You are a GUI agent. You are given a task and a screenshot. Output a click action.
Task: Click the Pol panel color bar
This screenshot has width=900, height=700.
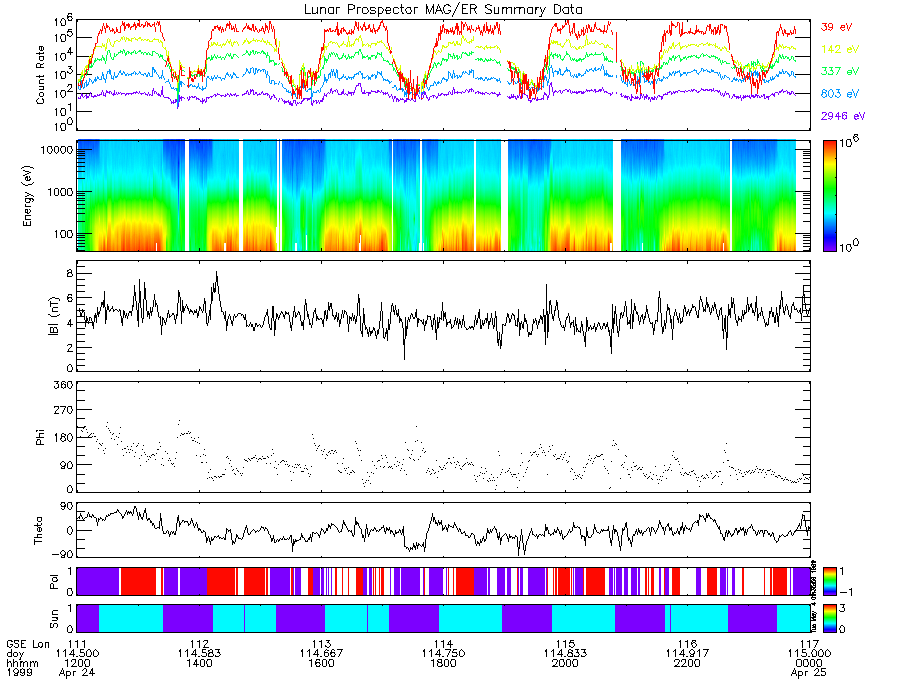(x=829, y=582)
